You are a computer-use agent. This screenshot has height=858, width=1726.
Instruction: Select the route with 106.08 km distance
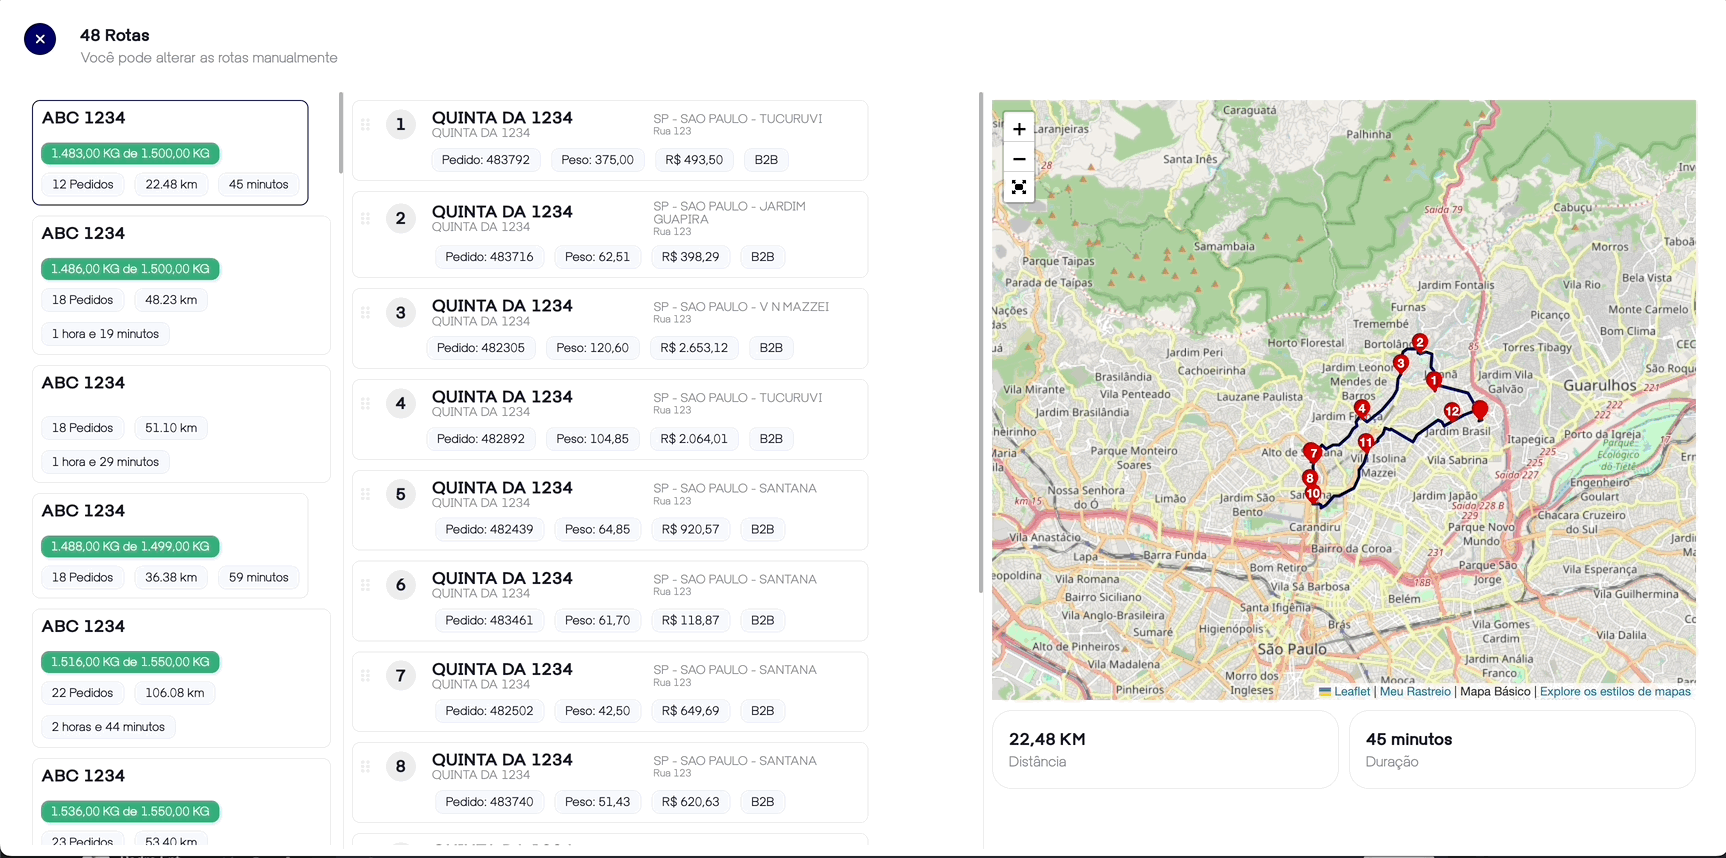coord(181,678)
